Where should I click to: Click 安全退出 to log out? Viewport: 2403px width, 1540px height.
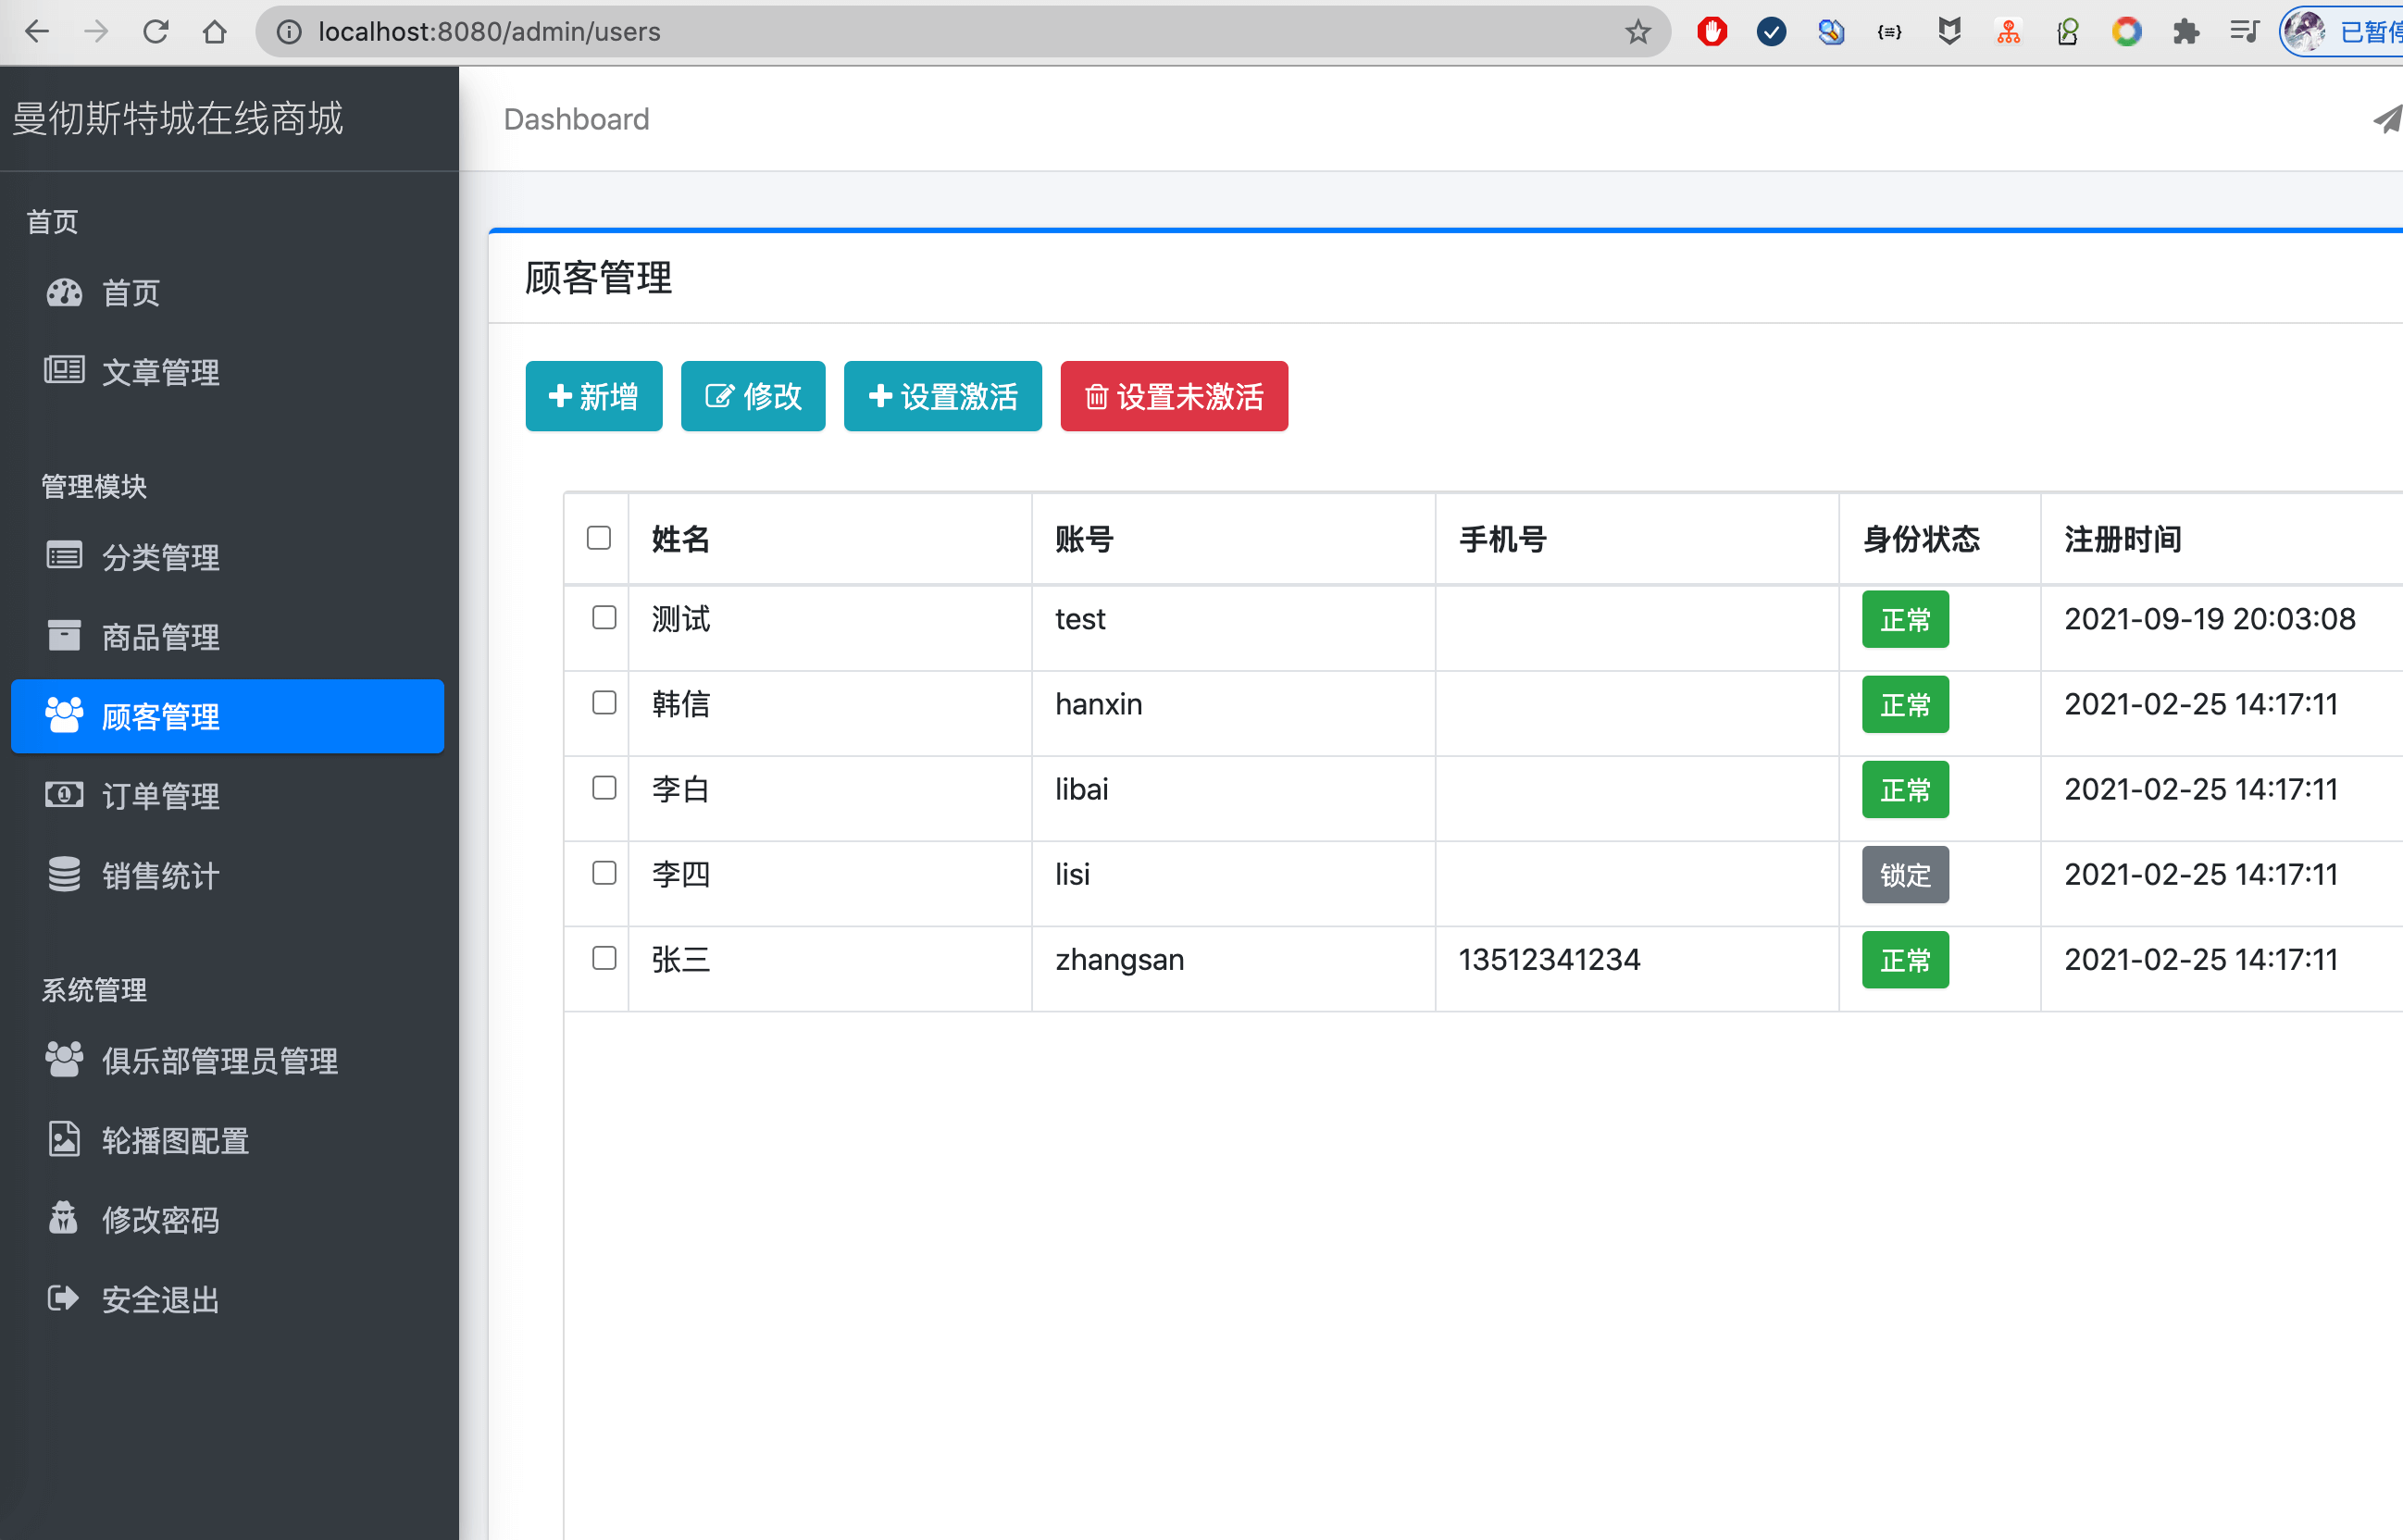click(228, 1300)
